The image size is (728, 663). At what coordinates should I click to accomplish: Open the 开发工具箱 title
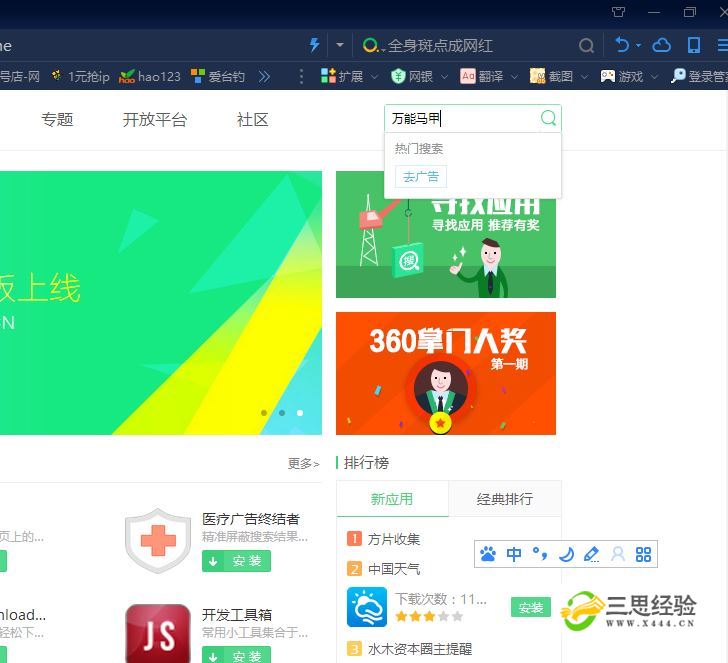pyautogui.click(x=237, y=615)
